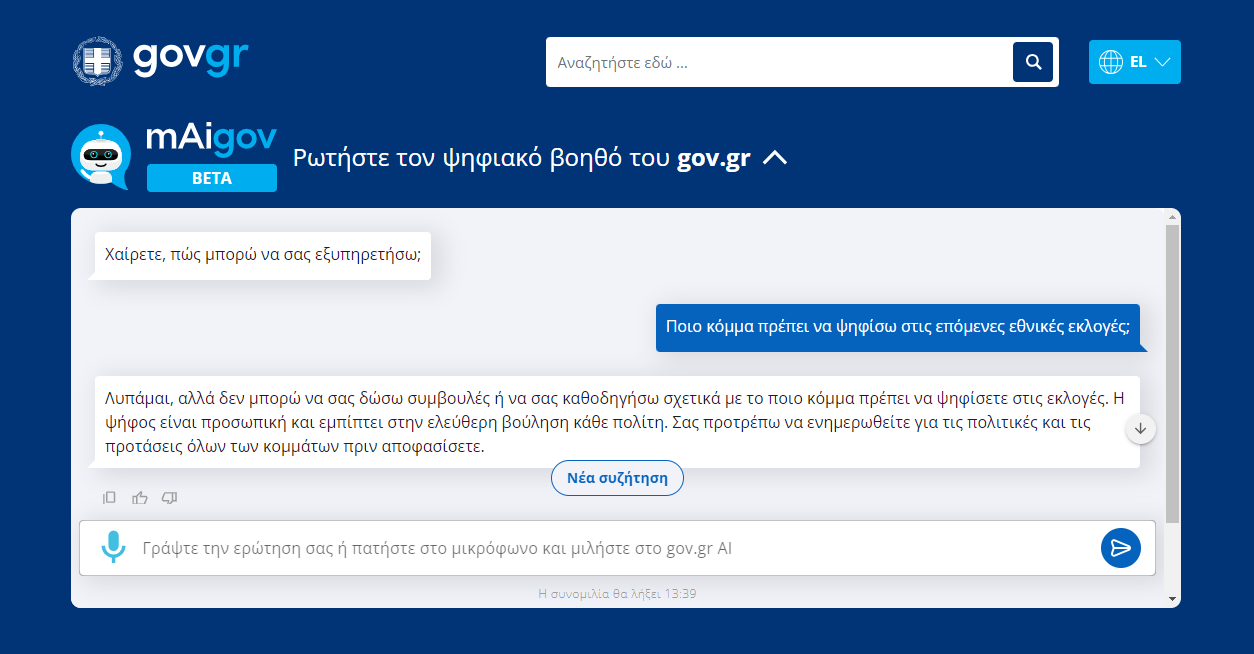This screenshot has height=654, width=1254.
Task: Start a new chat with 'Νέα συζήτηση'
Action: [x=617, y=478]
